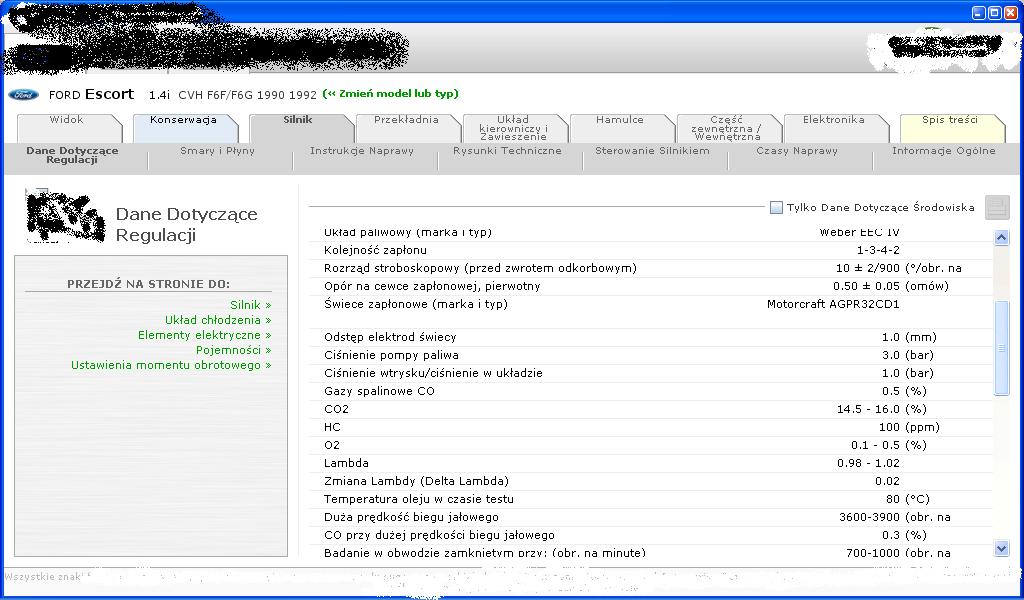The height and width of the screenshot is (600, 1024).
Task: Switch to the Konserwacja tab
Action: coord(183,120)
